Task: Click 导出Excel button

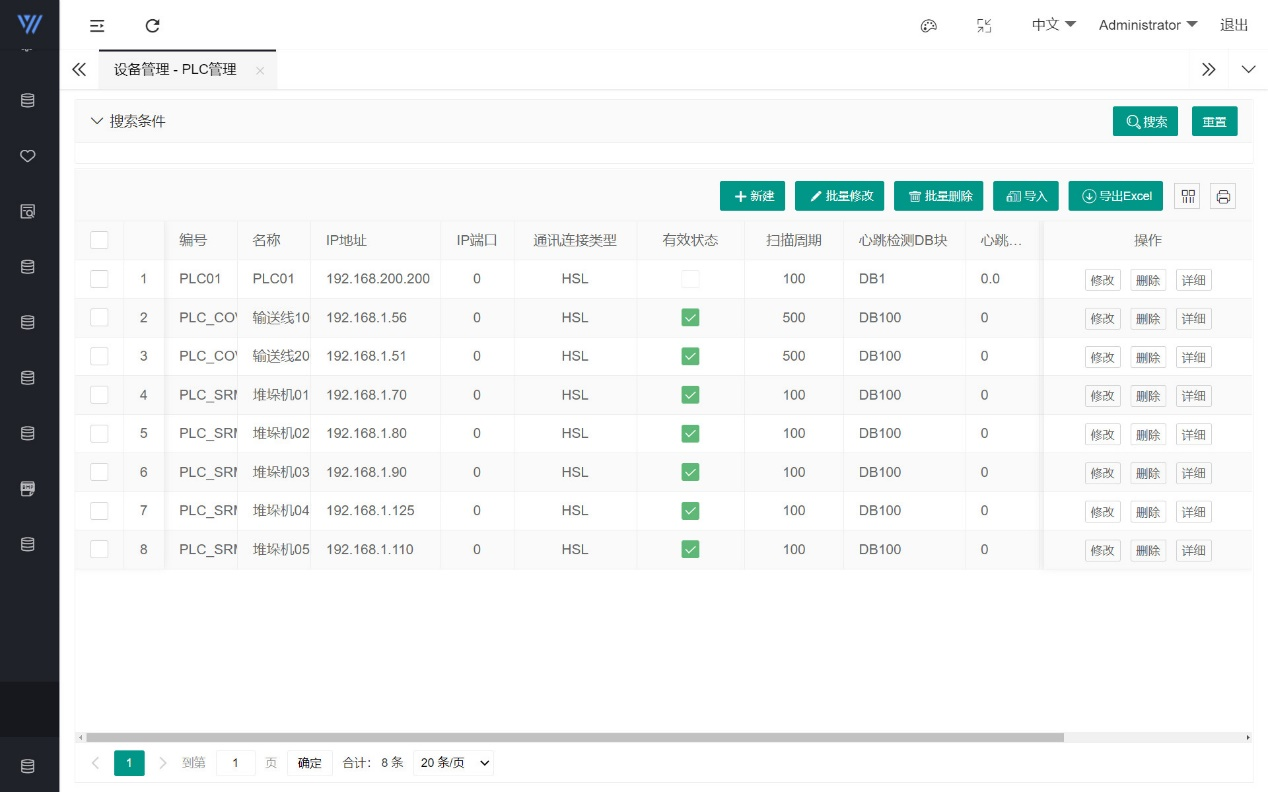Action: coord(1115,196)
